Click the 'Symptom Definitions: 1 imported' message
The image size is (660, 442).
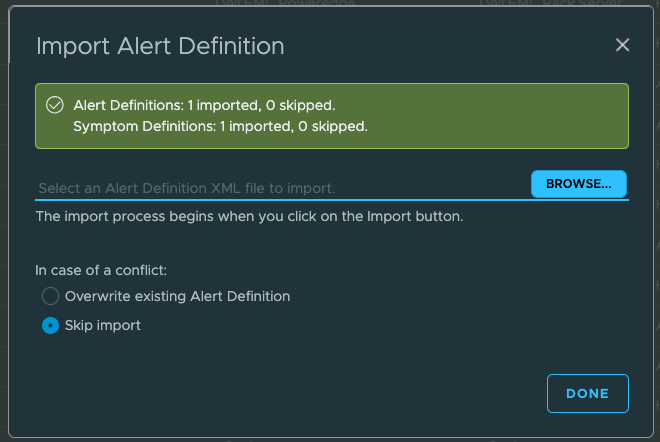[220, 127]
